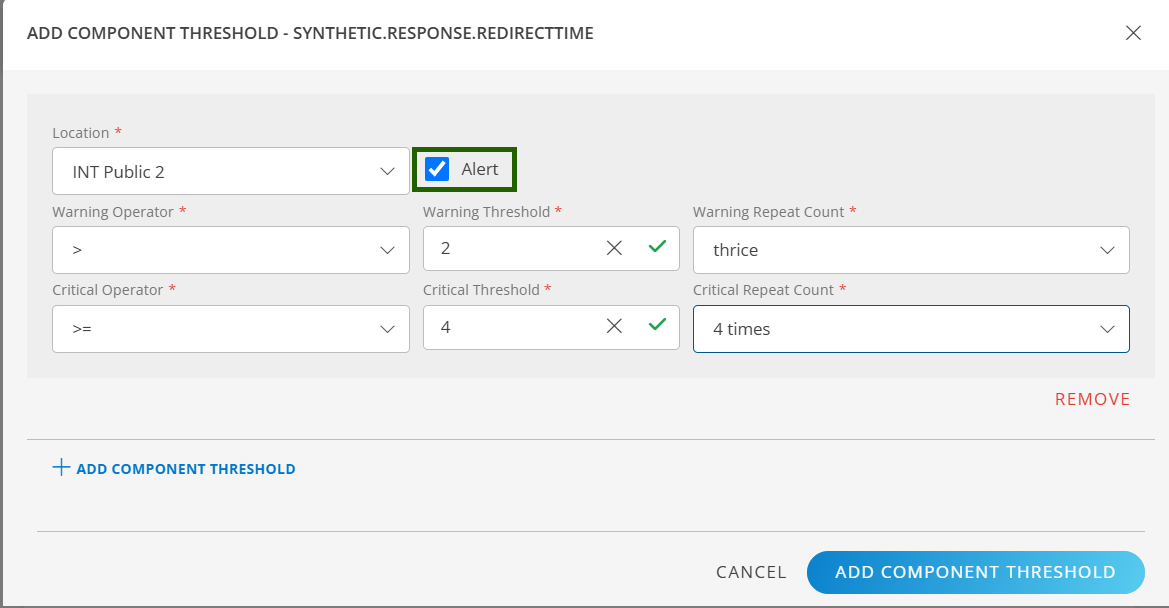
Task: Open Critical Repeat Count showing 4 times
Action: point(910,329)
